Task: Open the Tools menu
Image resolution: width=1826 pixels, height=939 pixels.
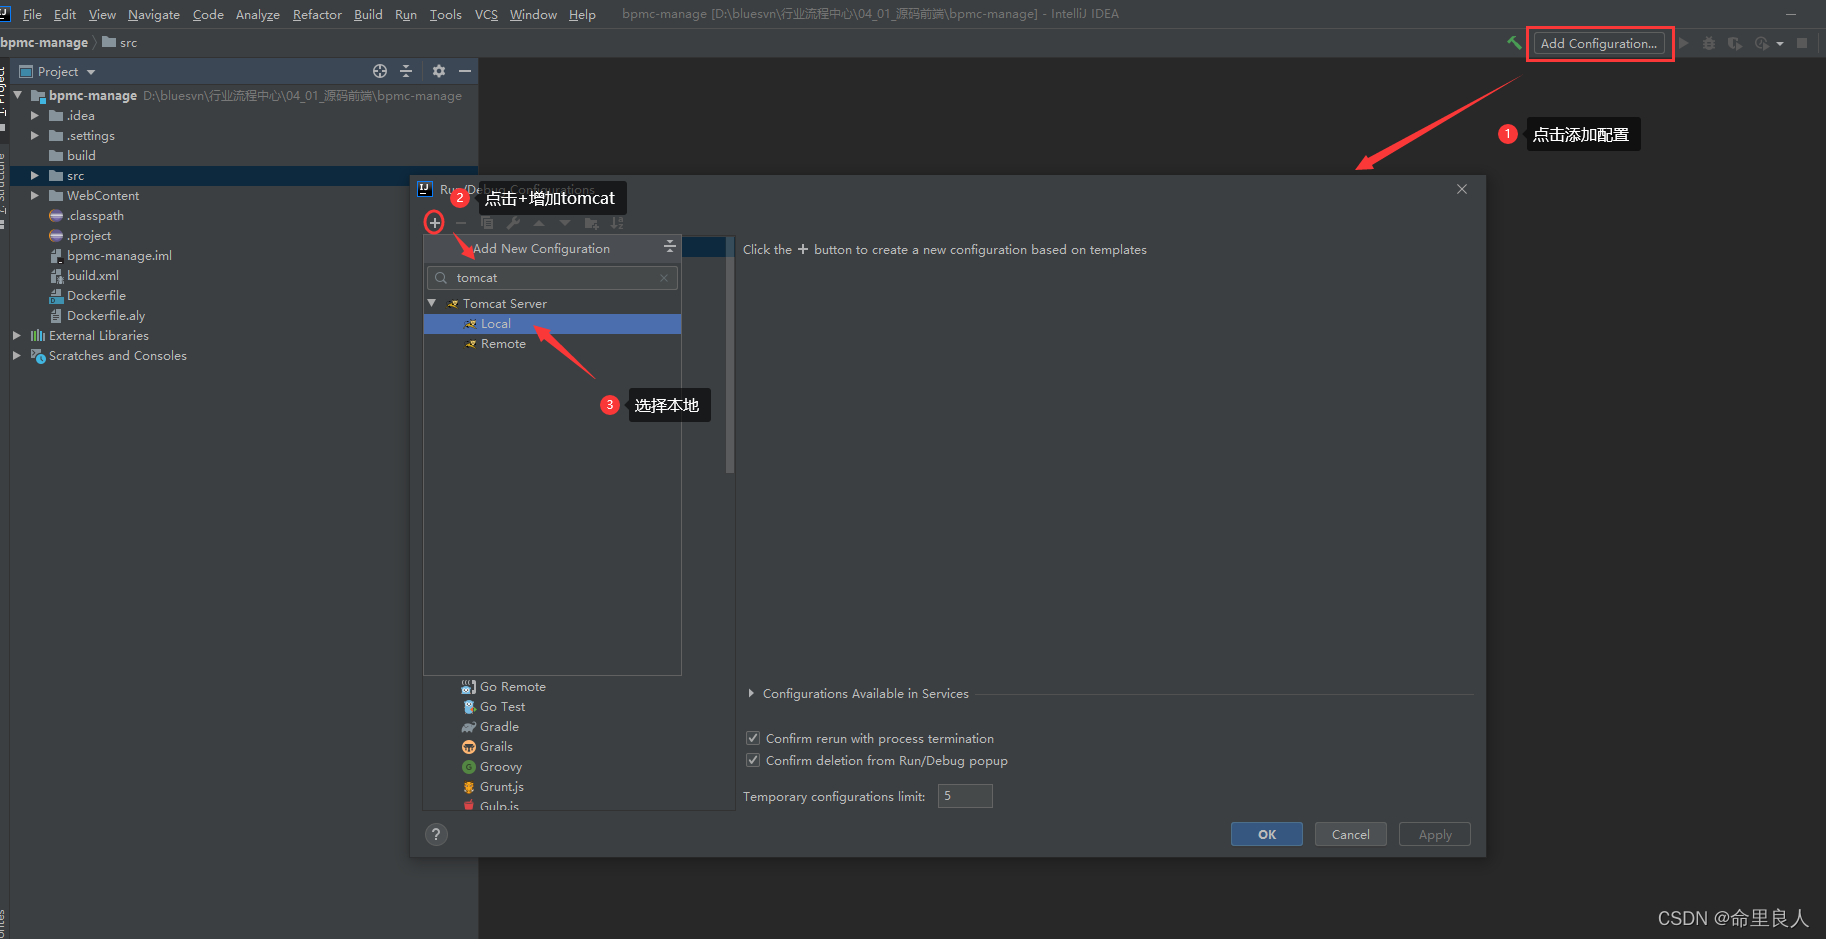Action: pyautogui.click(x=446, y=14)
